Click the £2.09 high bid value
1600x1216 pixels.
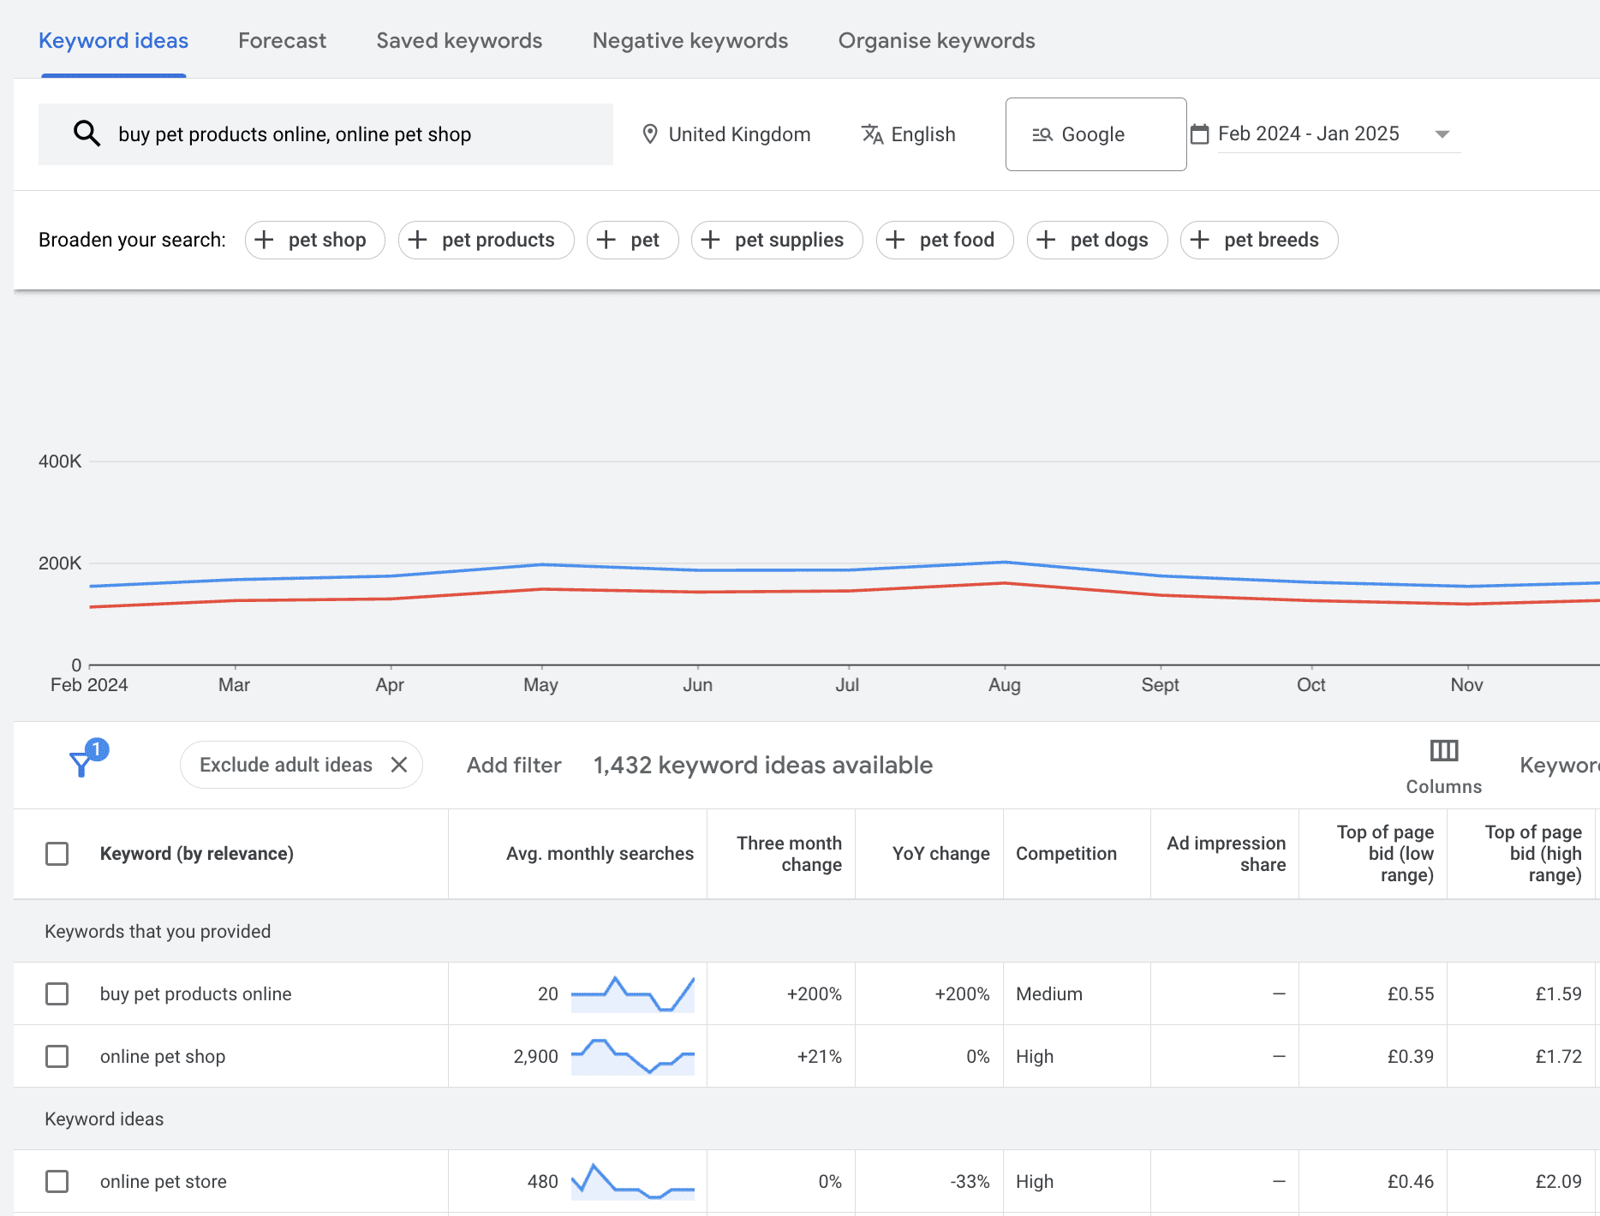tap(1558, 1182)
